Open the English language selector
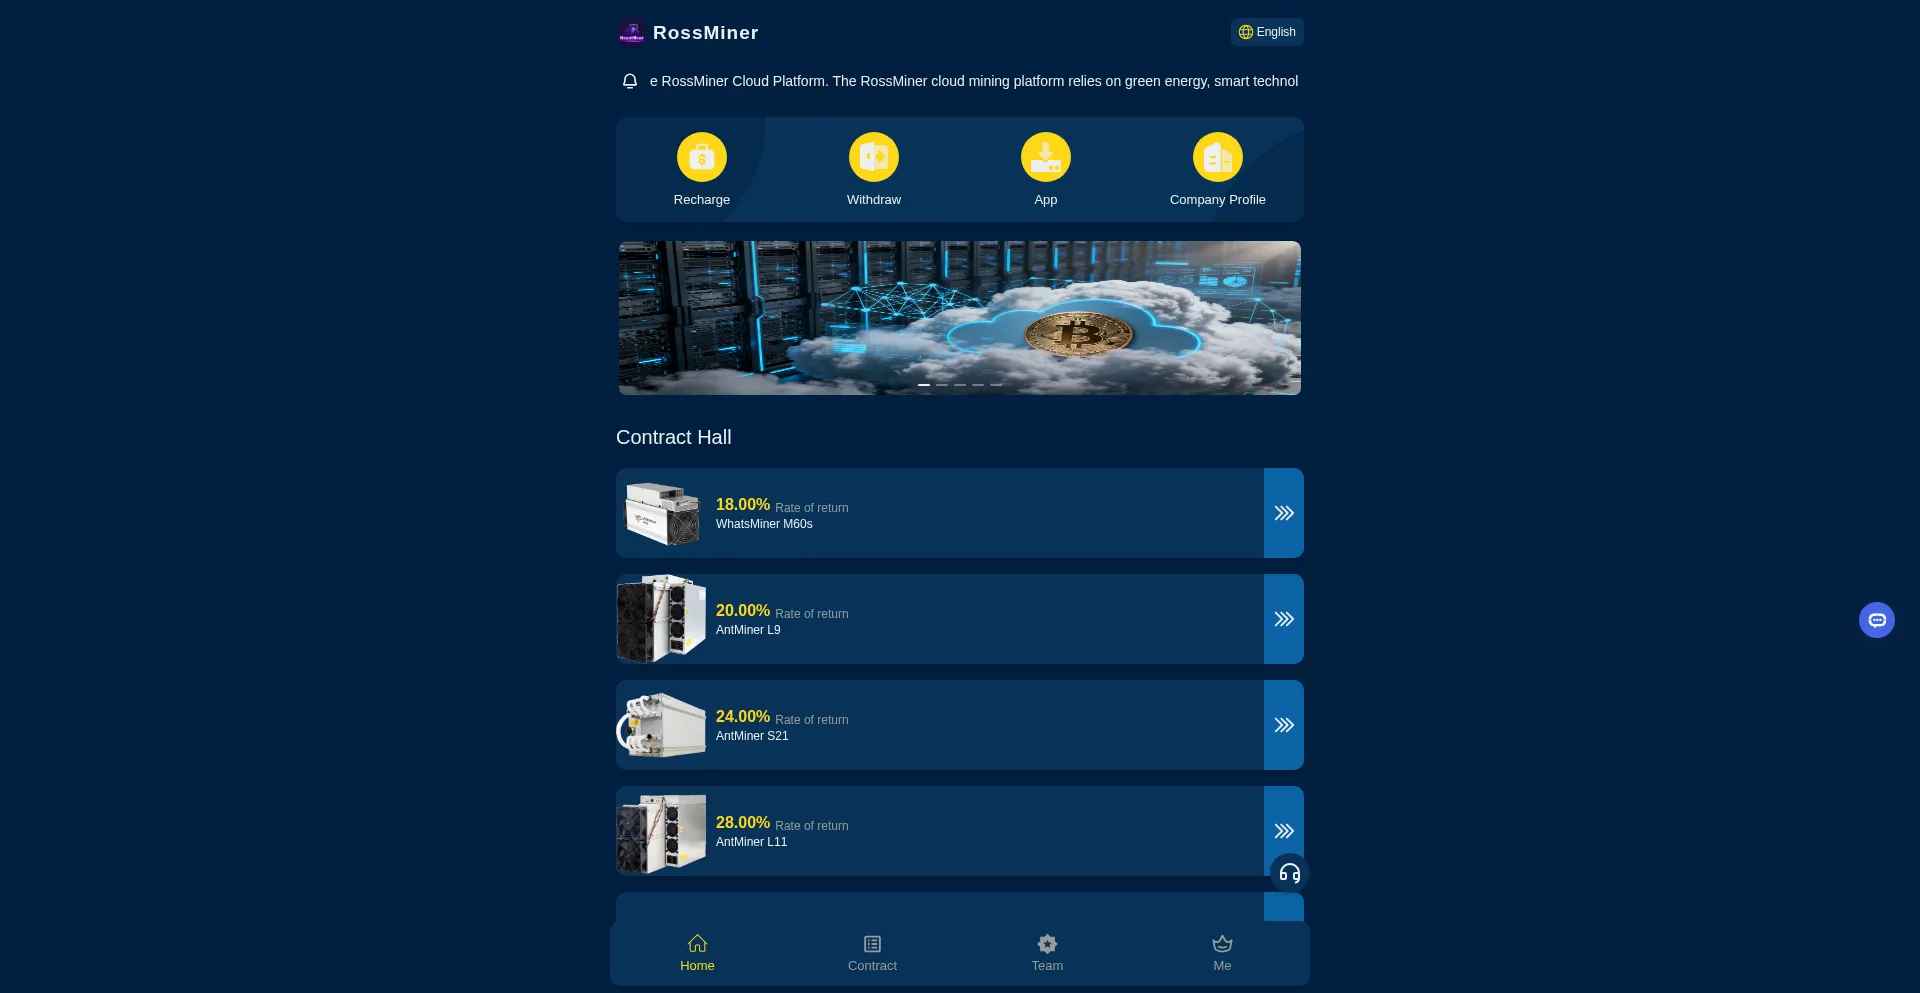The height and width of the screenshot is (993, 1920). pyautogui.click(x=1267, y=32)
